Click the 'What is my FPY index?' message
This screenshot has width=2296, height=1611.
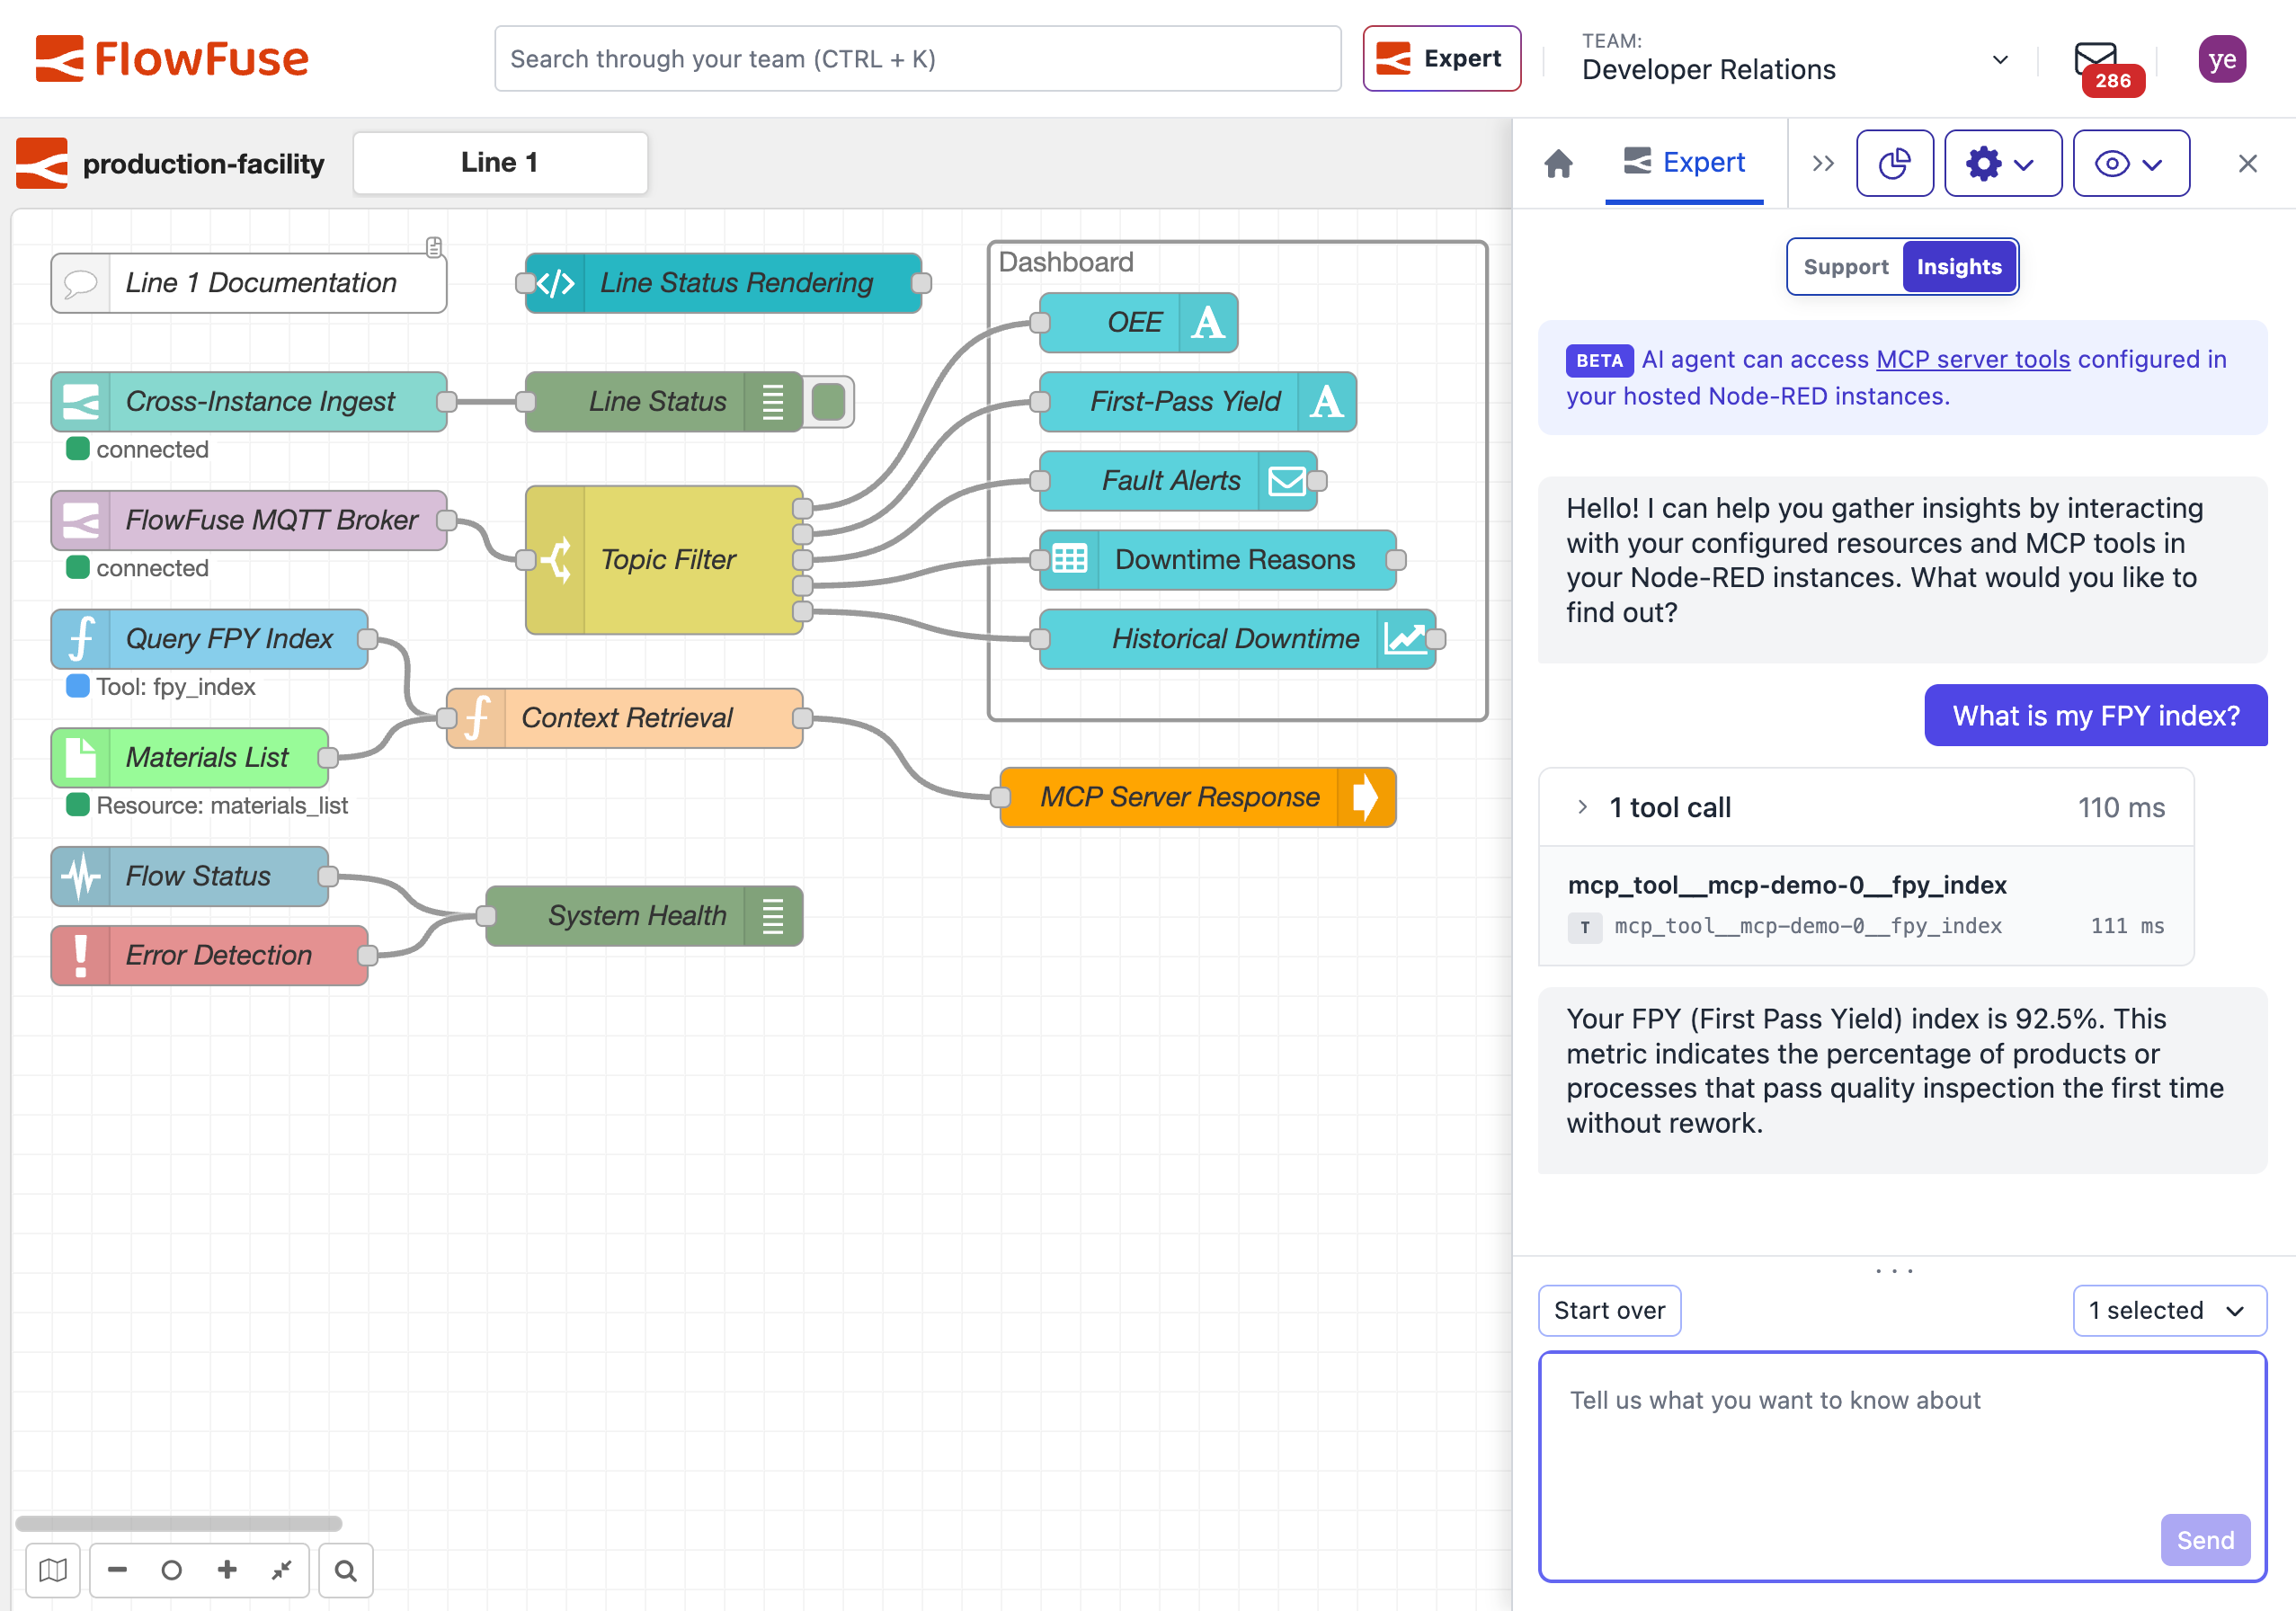[2095, 716]
